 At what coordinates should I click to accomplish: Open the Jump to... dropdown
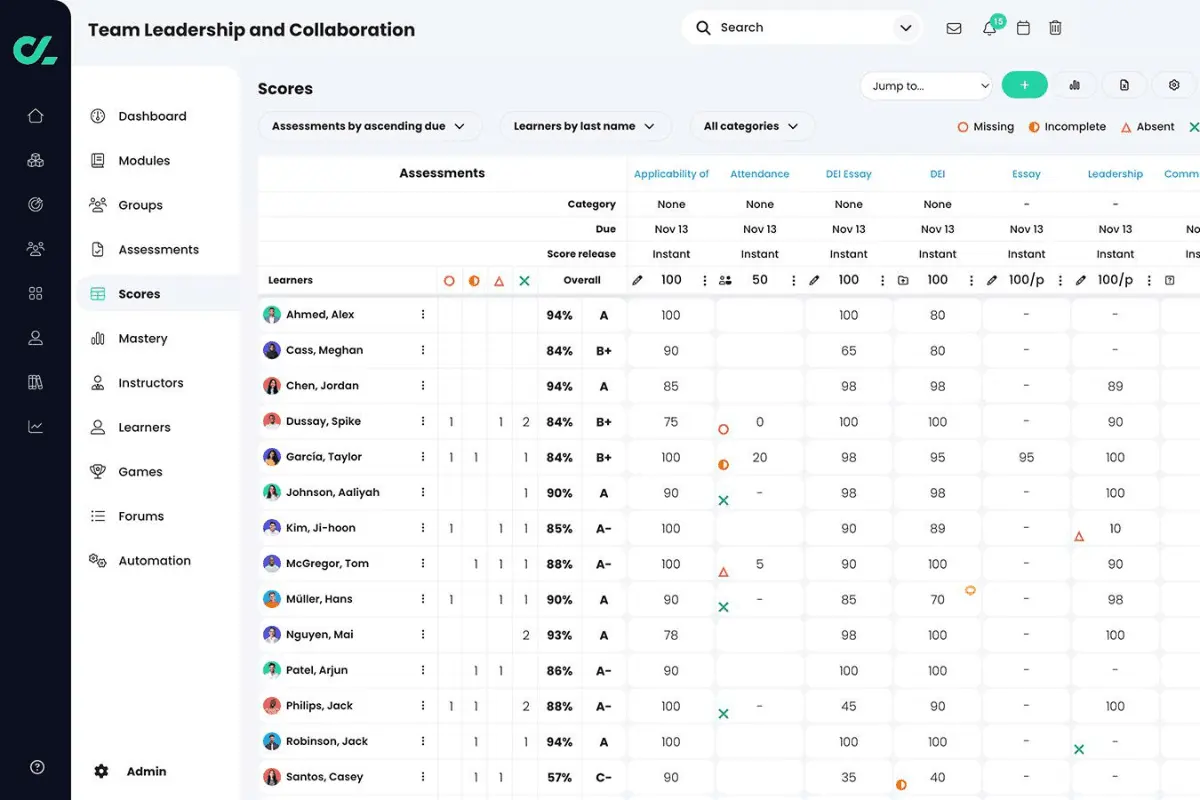(x=926, y=86)
